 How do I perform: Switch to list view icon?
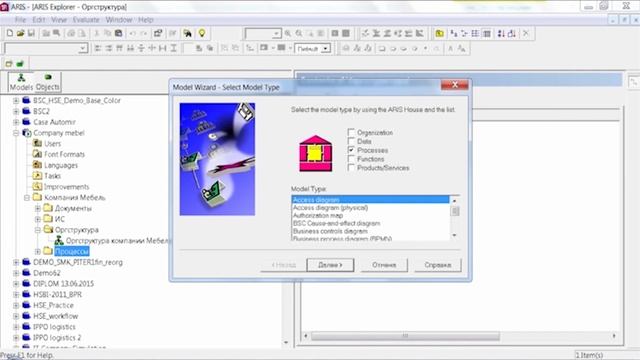(x=475, y=33)
